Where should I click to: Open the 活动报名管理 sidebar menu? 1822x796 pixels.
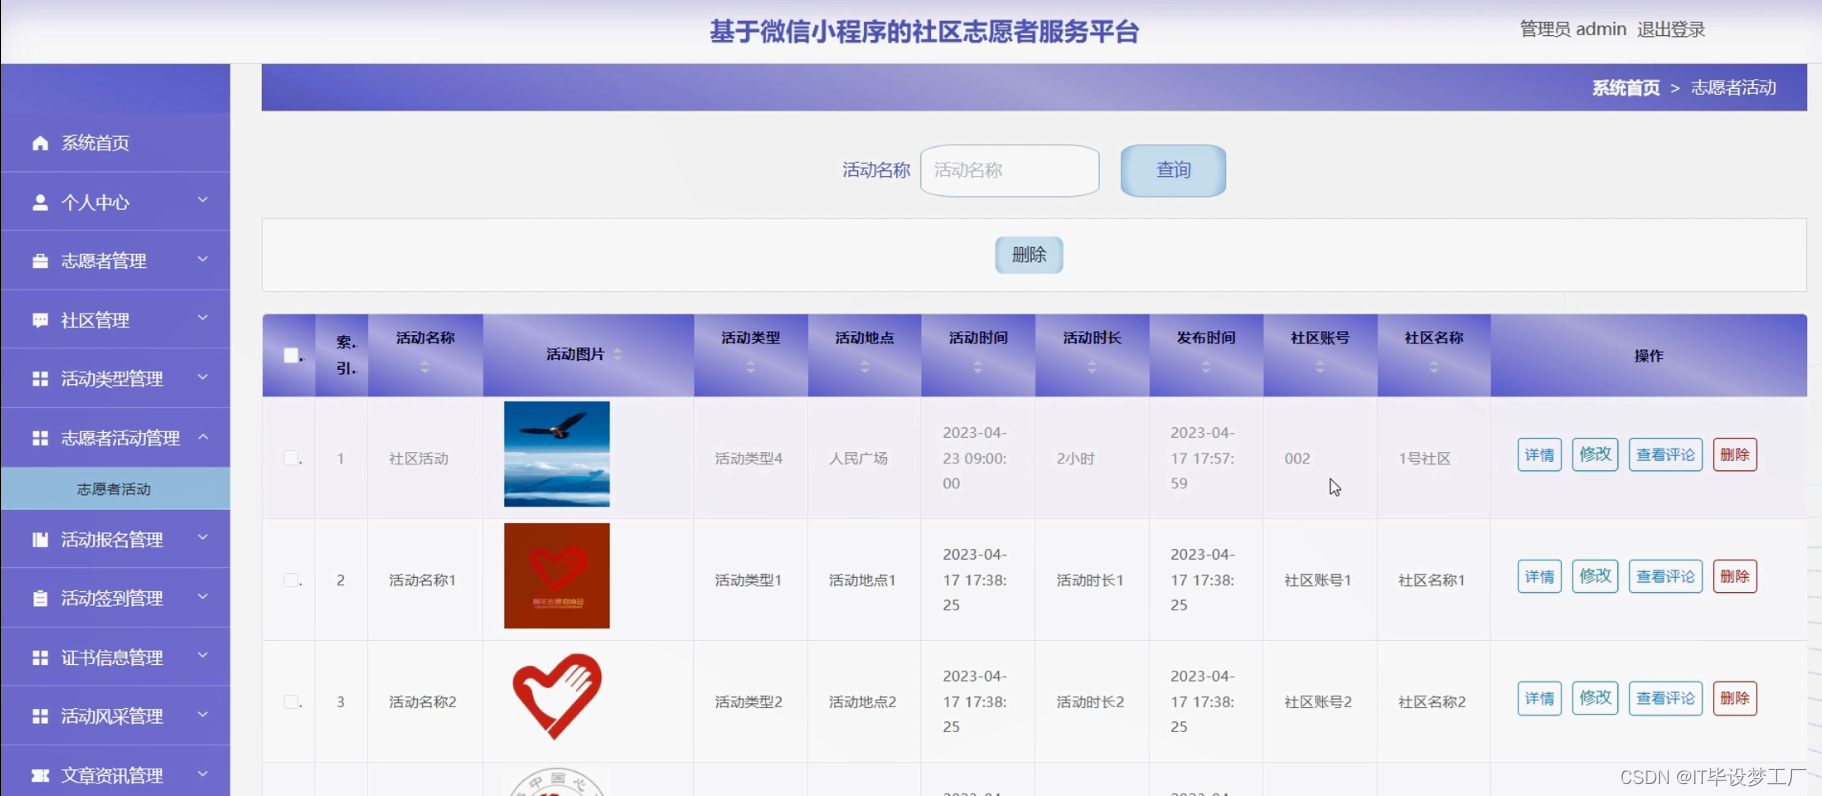point(115,540)
